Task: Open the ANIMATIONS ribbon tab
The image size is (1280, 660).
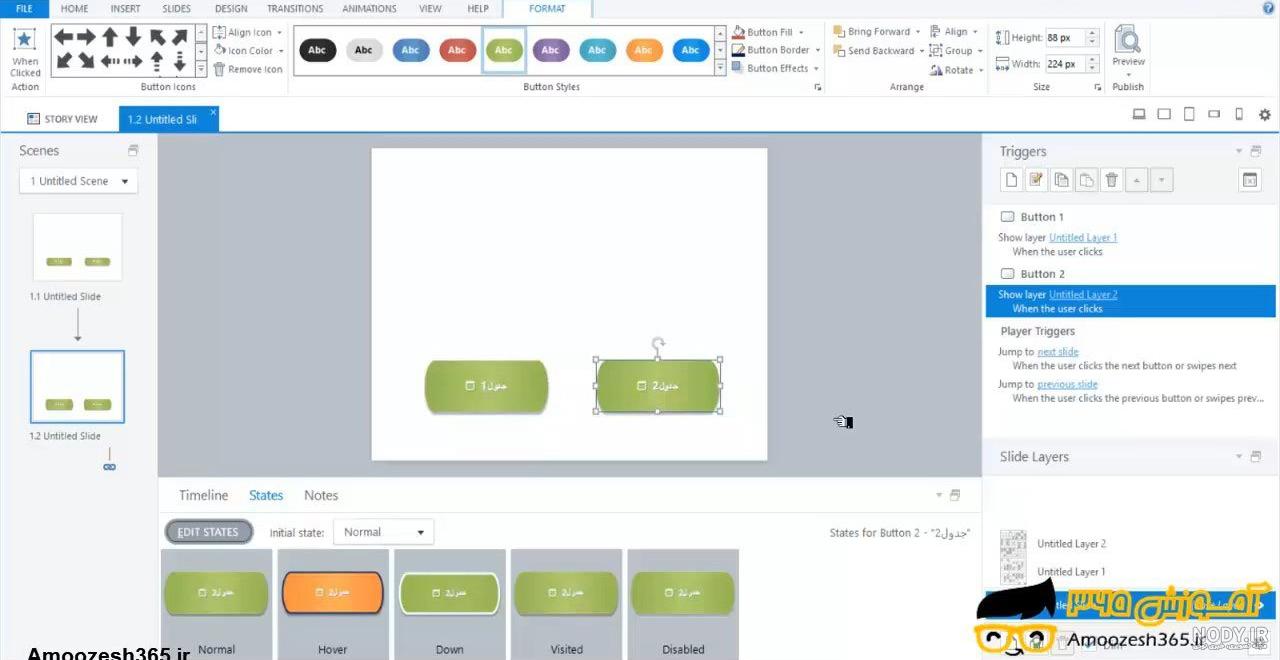Action: 369,8
